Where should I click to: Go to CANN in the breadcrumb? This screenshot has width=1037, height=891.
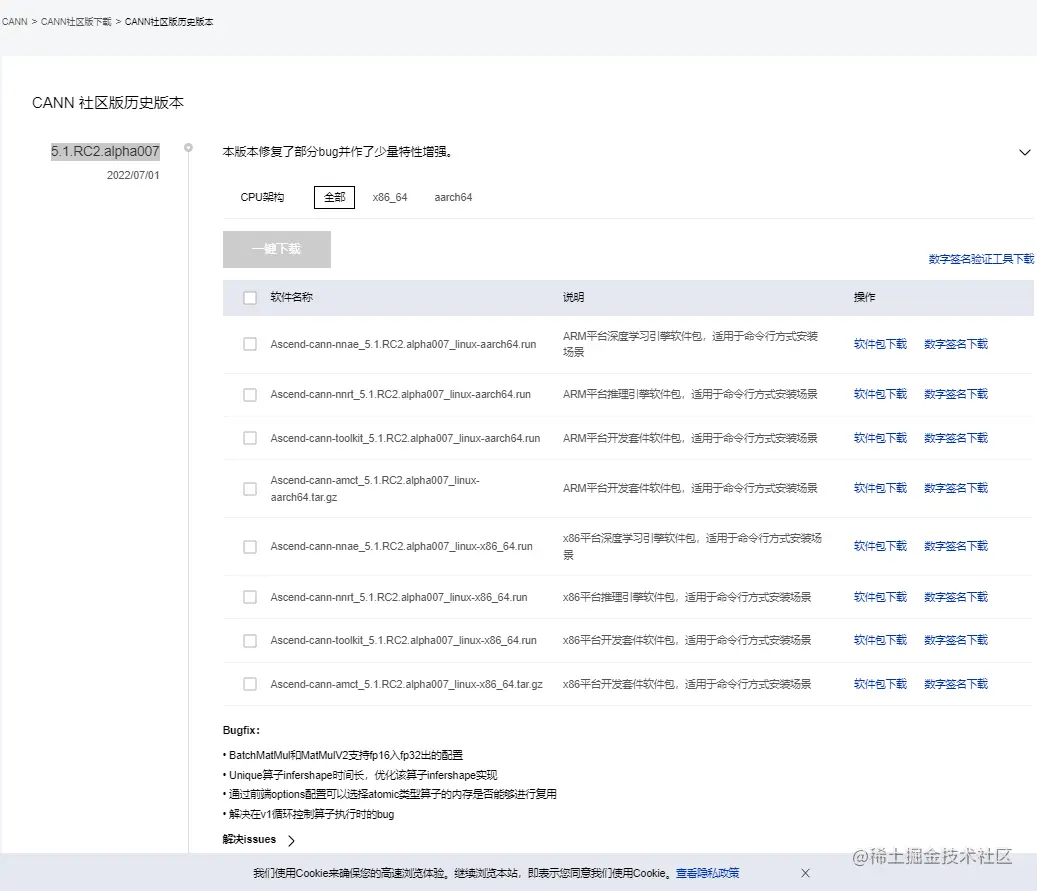[x=15, y=22]
